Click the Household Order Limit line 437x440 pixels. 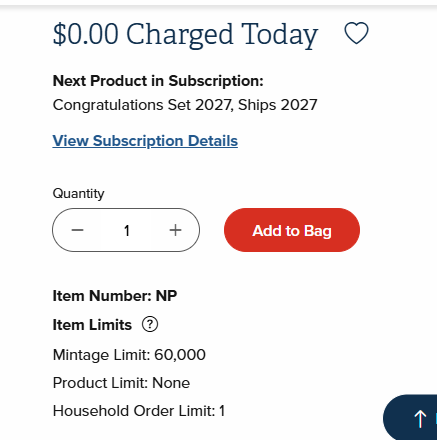tap(139, 411)
